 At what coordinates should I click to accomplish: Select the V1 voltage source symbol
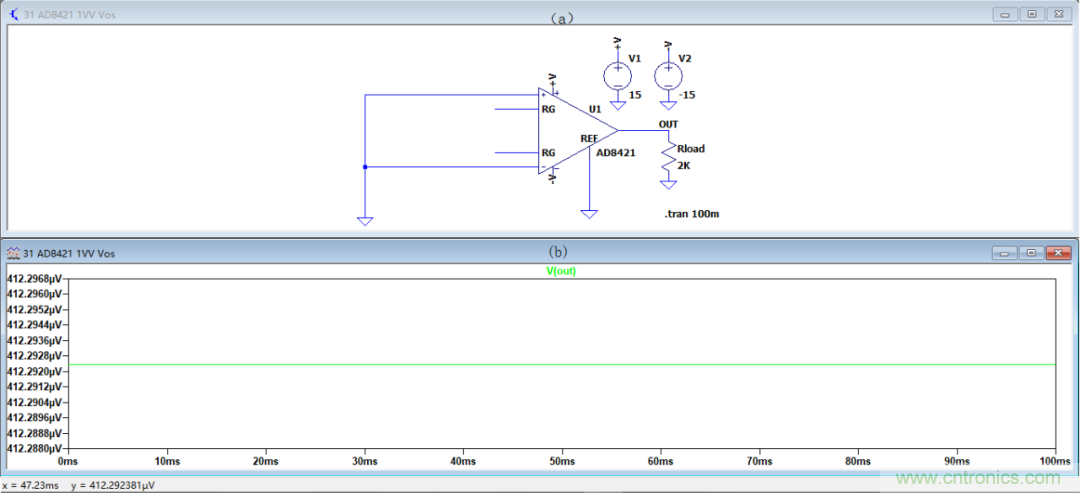tap(618, 75)
